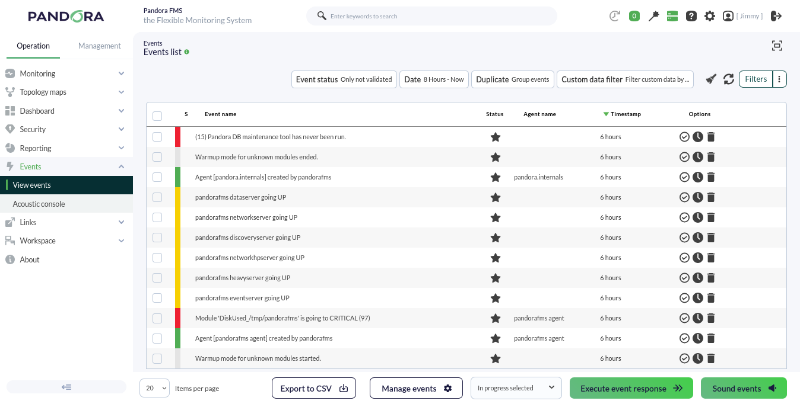This screenshot has width=800, height=404.
Task: Refresh the events list
Action: coord(729,79)
